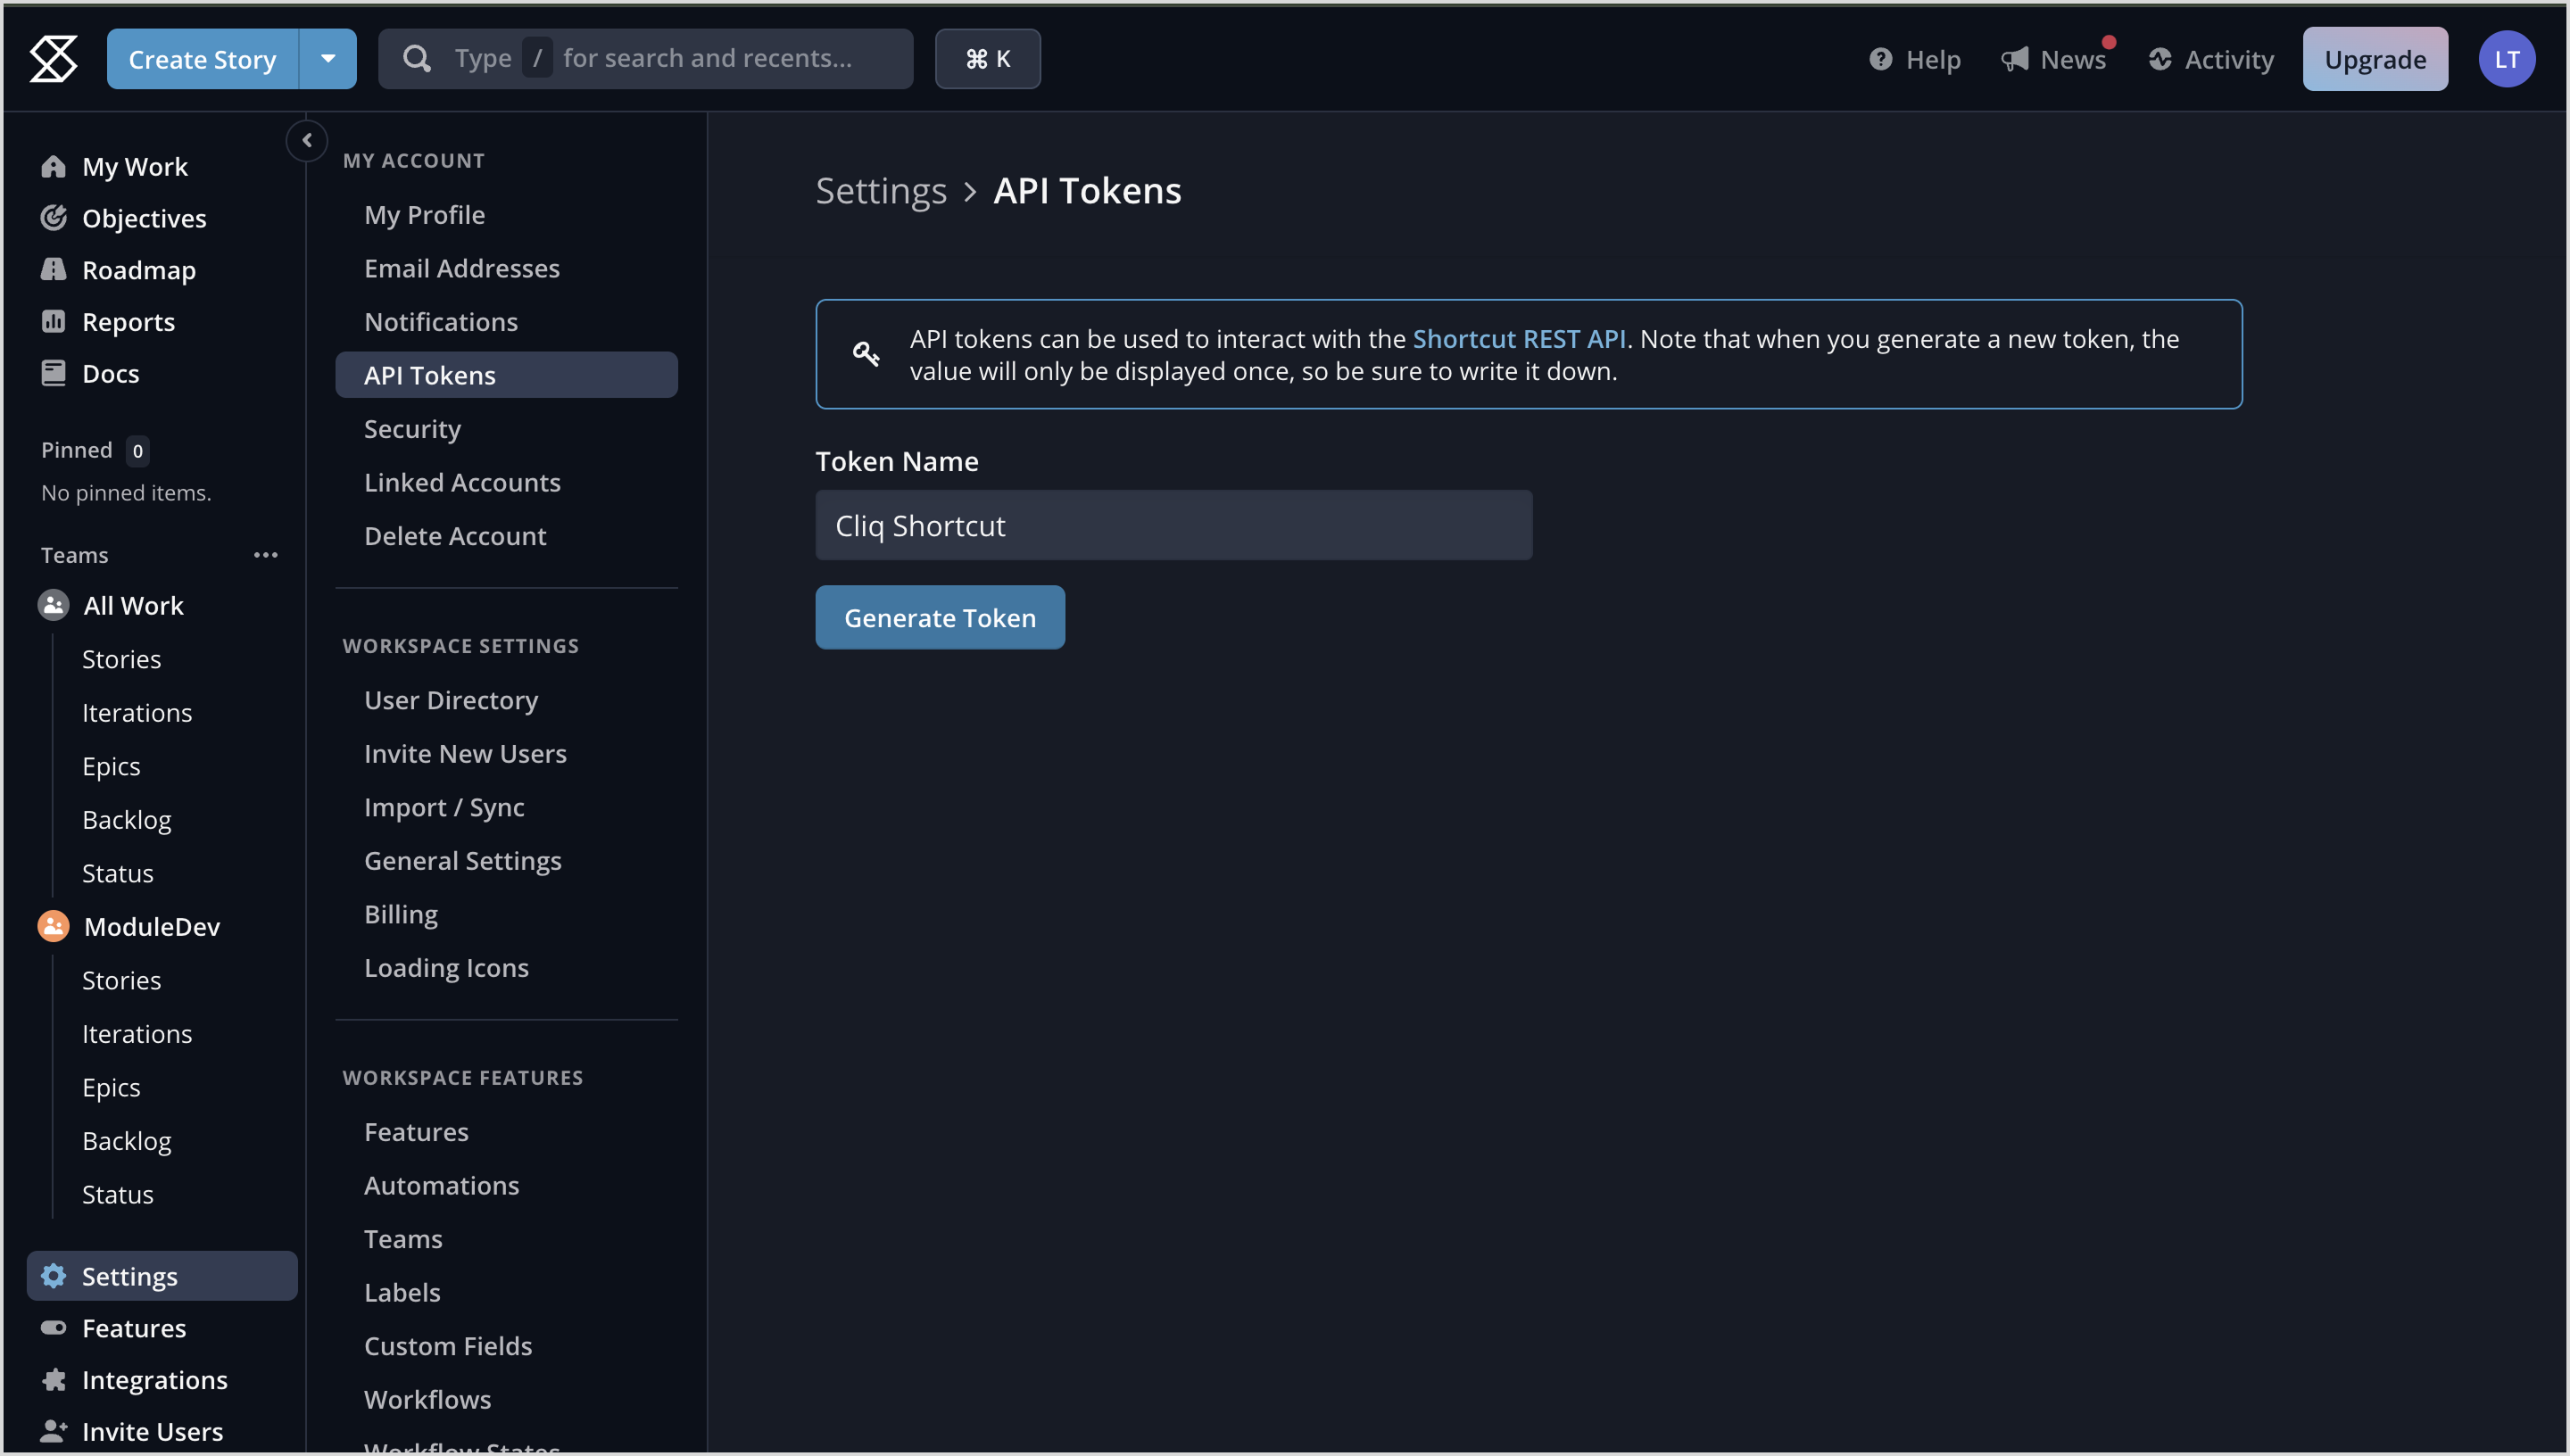Image resolution: width=2570 pixels, height=1456 pixels.
Task: Open Linked Accounts settings page
Action: (462, 482)
